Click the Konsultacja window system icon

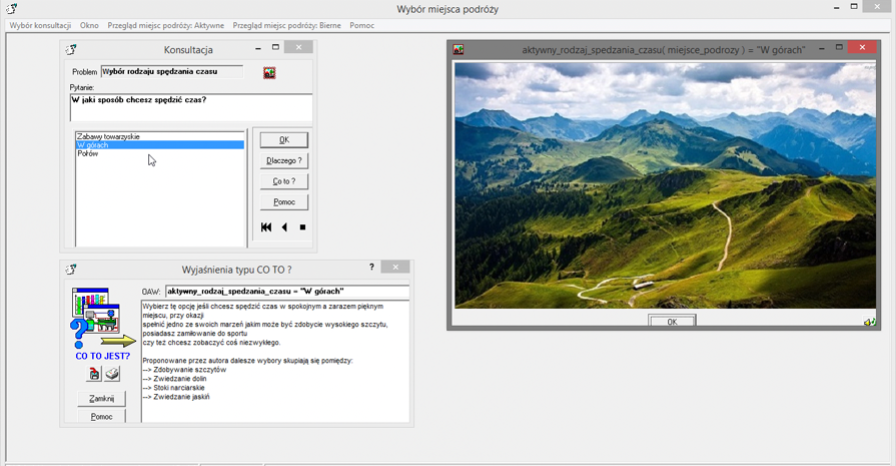click(71, 49)
